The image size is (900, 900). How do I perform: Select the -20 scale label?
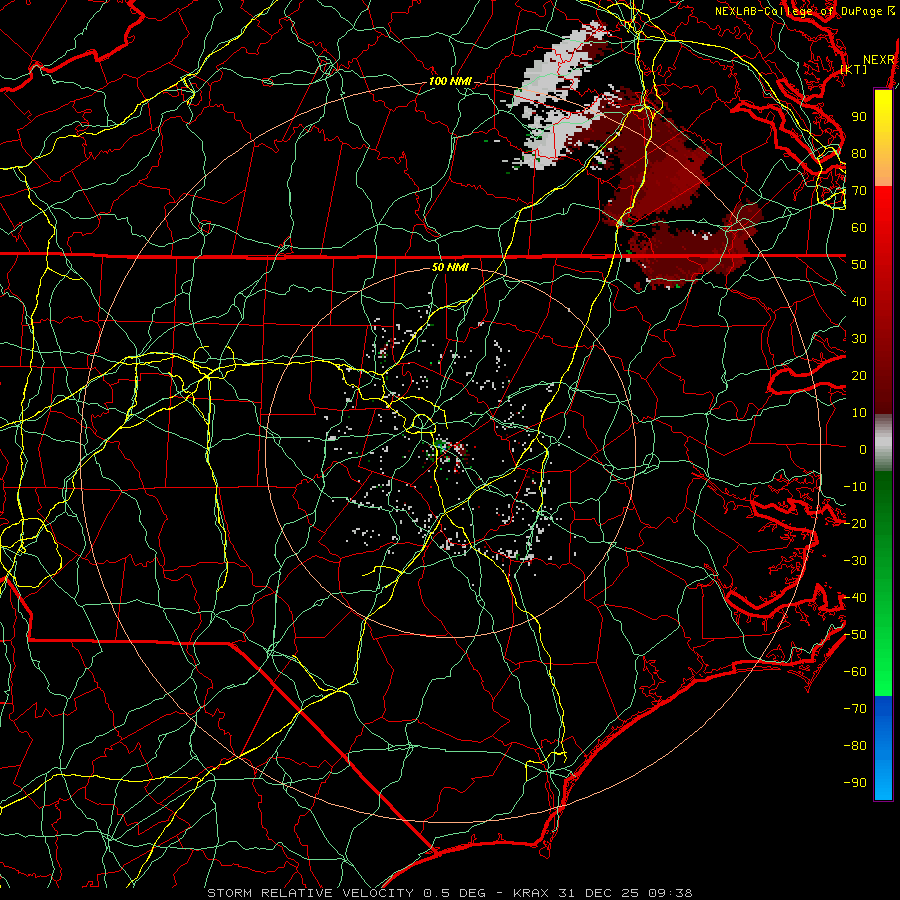[x=855, y=523]
